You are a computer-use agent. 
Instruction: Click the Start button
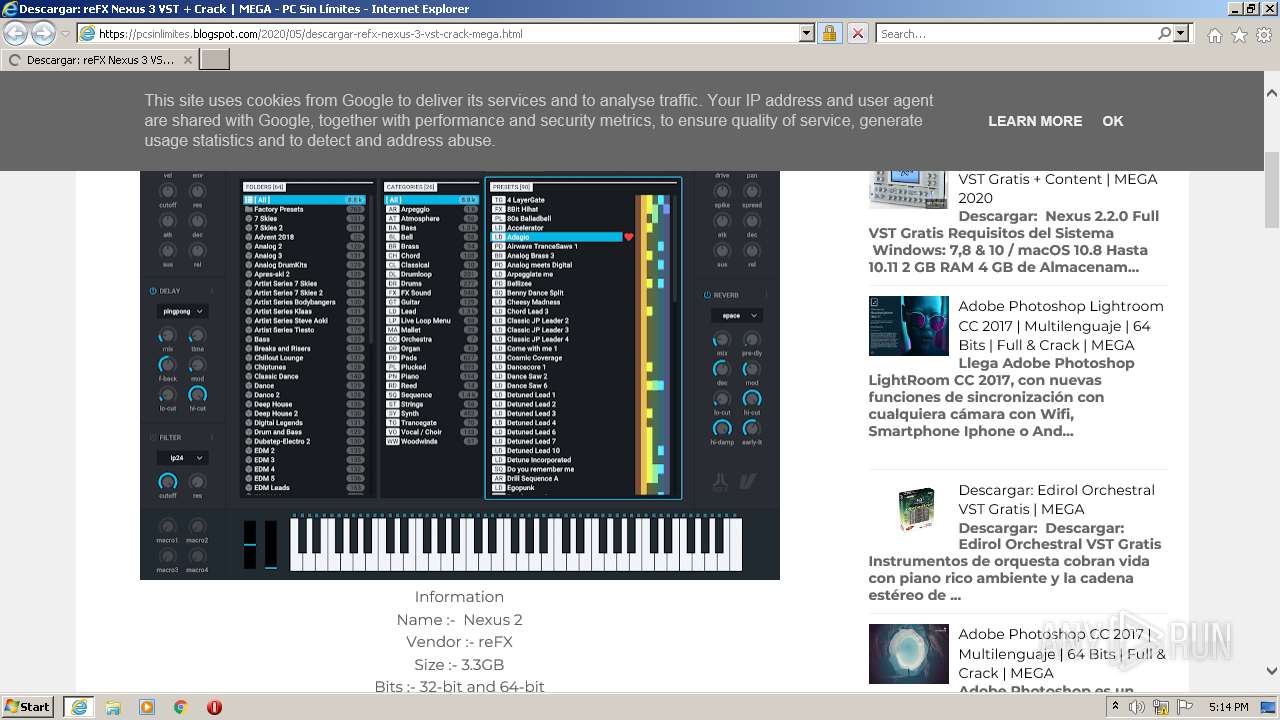pyautogui.click(x=27, y=707)
